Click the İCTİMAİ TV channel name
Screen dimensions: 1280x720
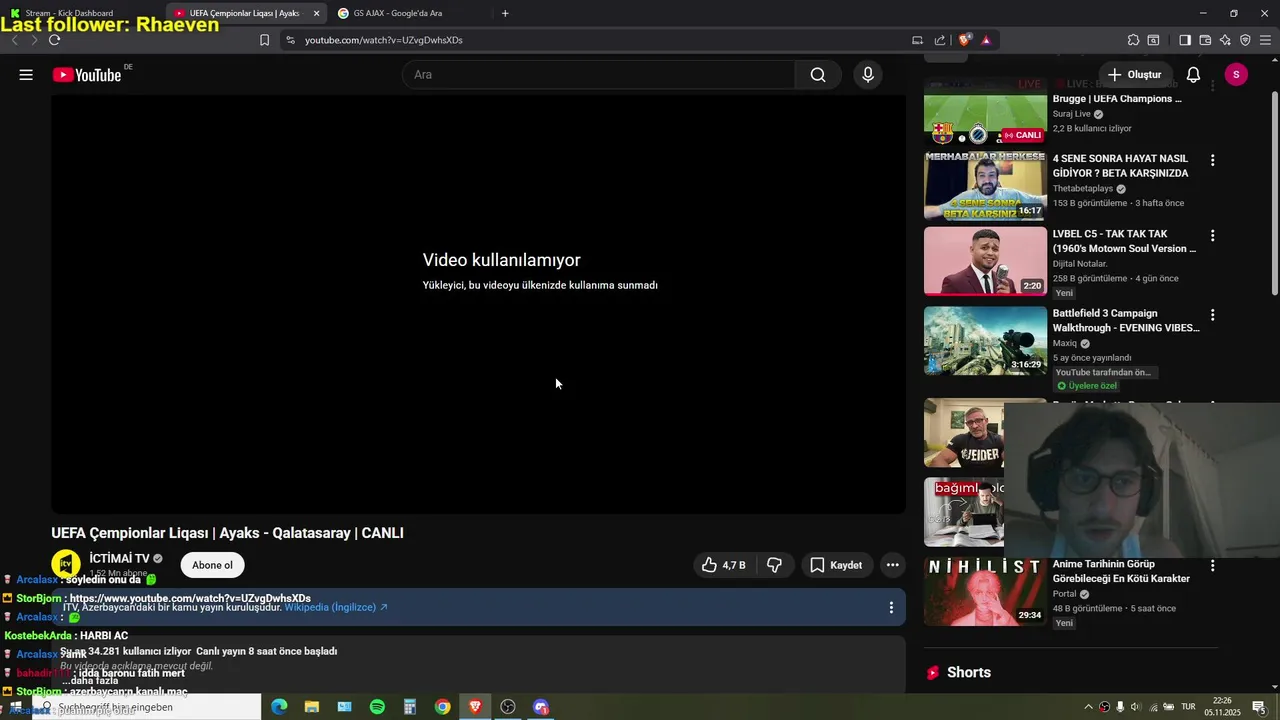pos(119,559)
